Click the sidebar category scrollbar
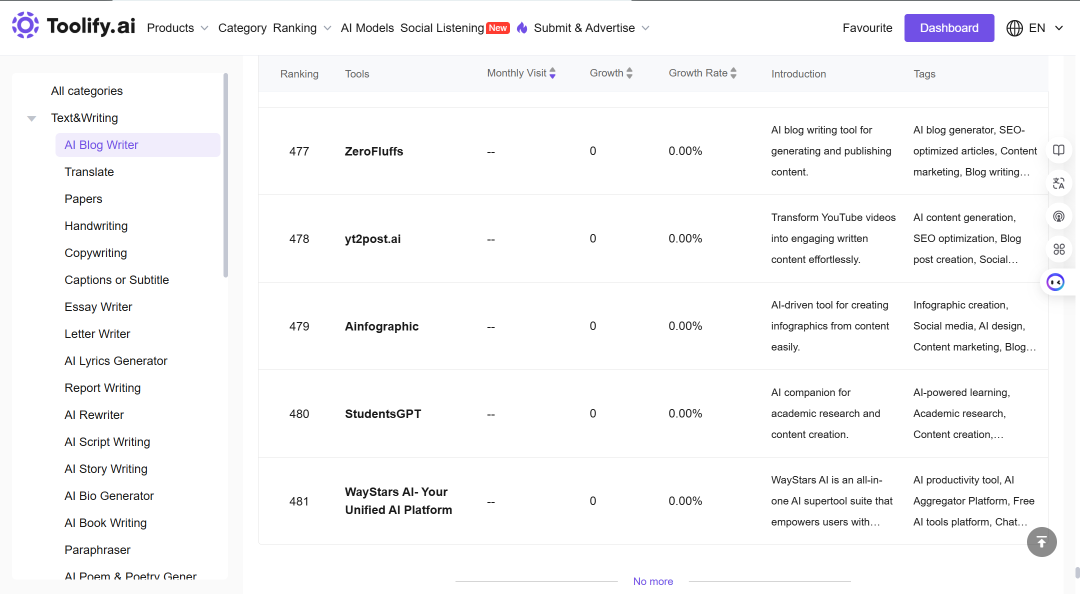The height and width of the screenshot is (594, 1080). 225,175
